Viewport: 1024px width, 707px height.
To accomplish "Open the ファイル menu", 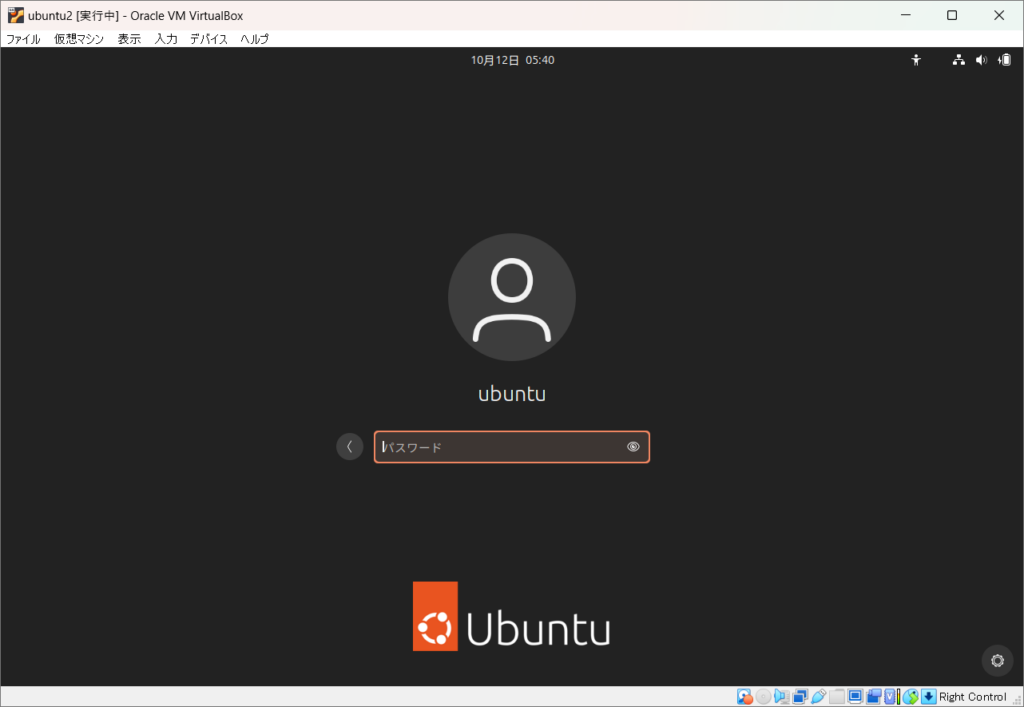I will pos(24,39).
